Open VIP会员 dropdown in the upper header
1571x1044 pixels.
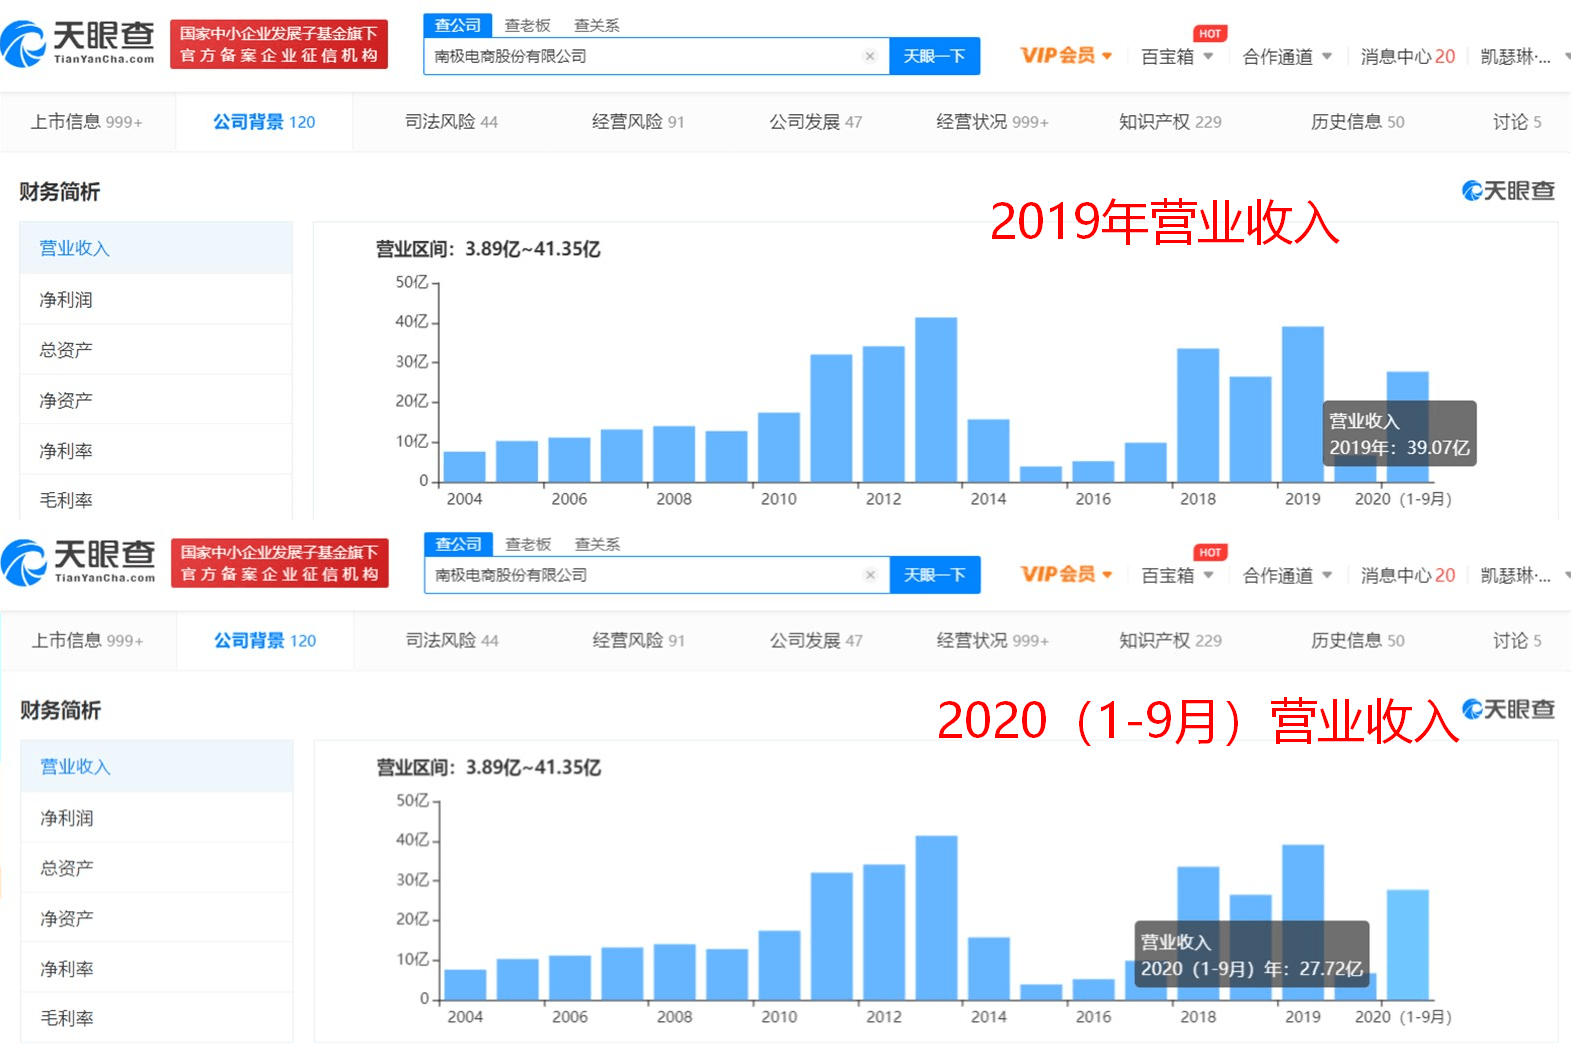(x=1066, y=56)
